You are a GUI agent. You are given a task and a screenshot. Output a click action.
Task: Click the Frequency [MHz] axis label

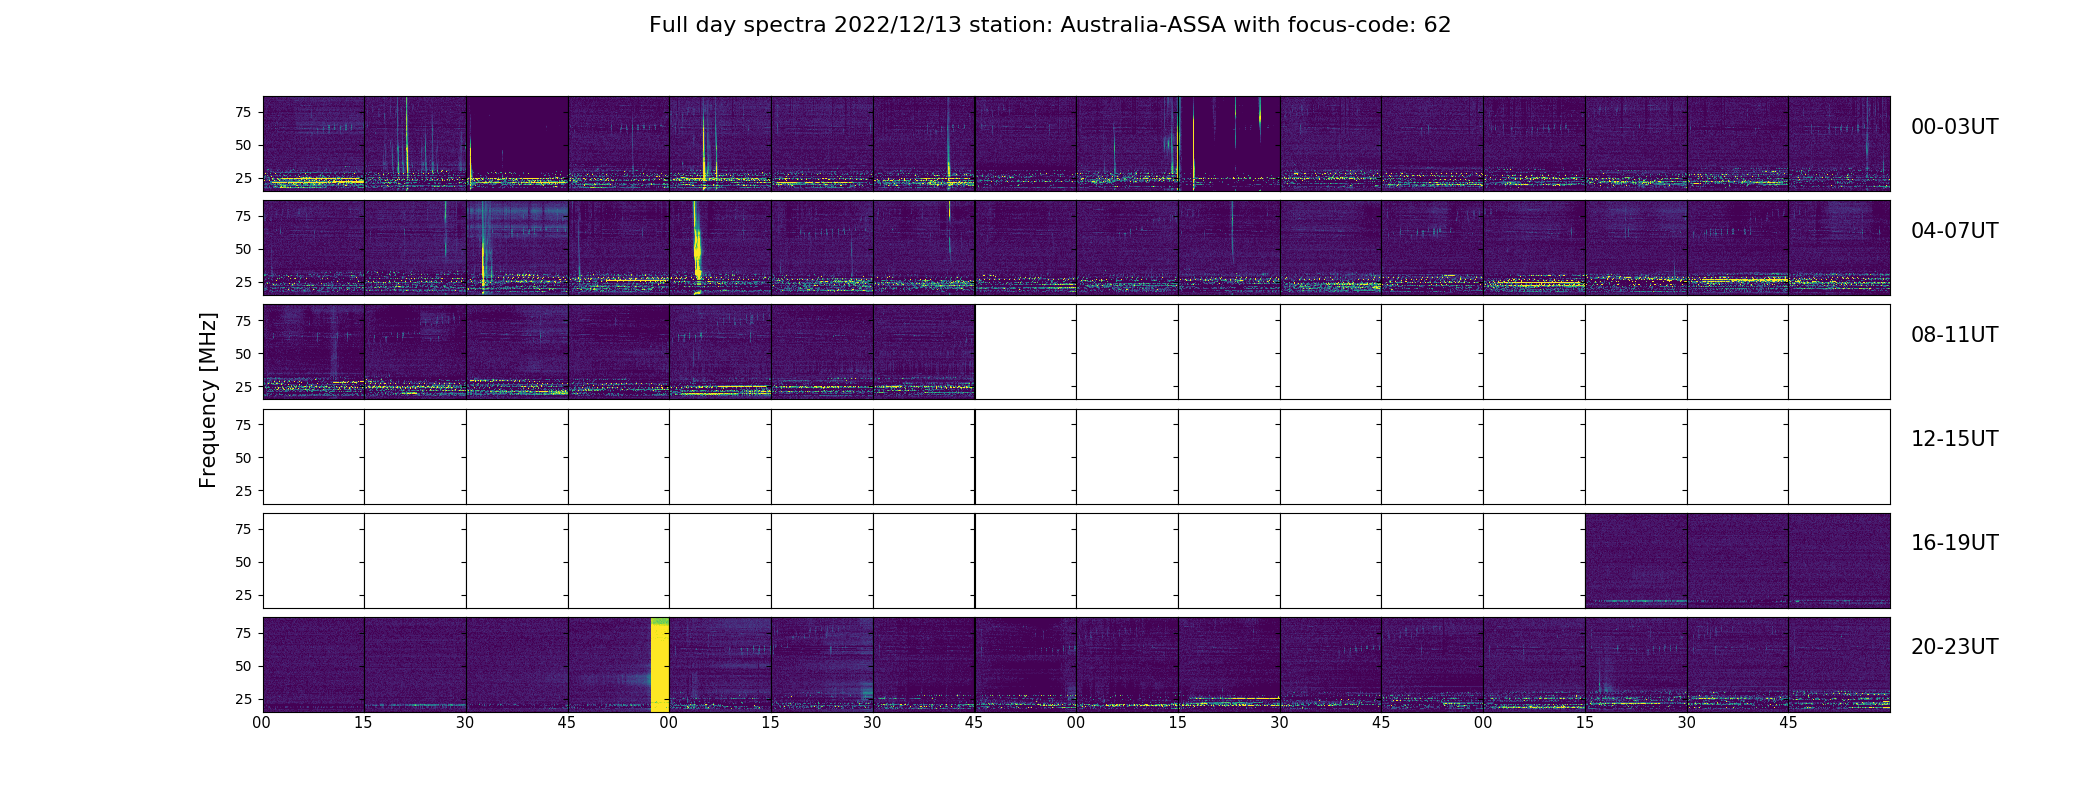(208, 400)
